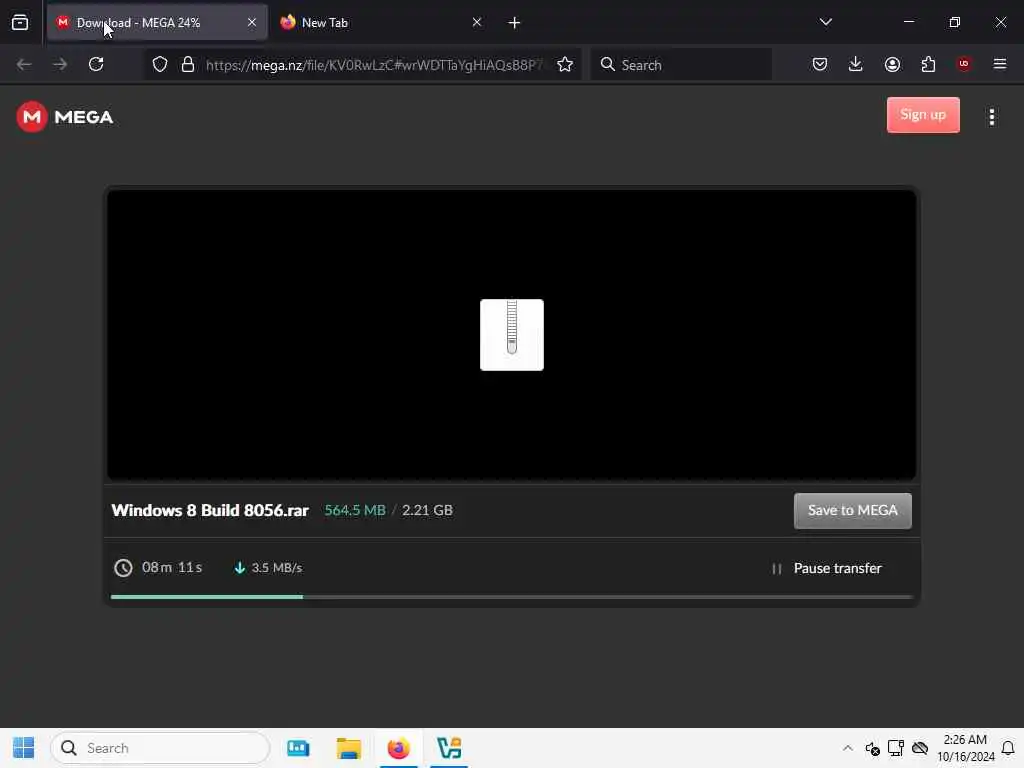Click the muted volume tray icon
The image size is (1024, 768).
coord(872,748)
